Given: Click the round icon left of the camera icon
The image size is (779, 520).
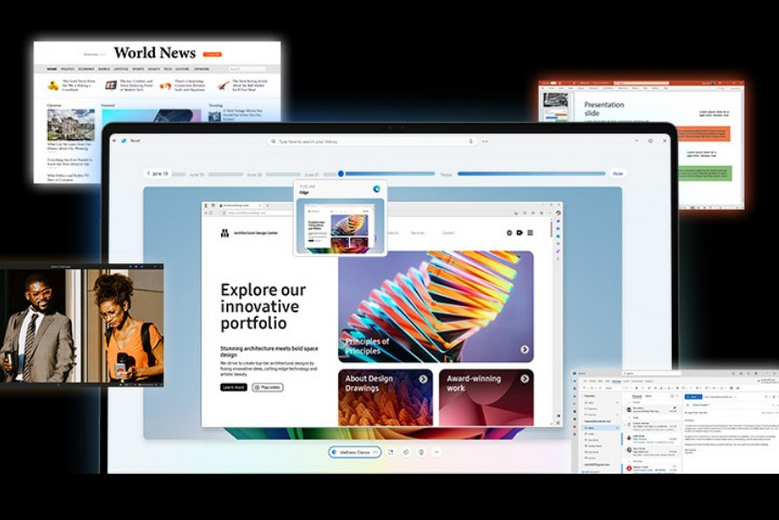Looking at the screenshot, I should pyautogui.click(x=509, y=232).
